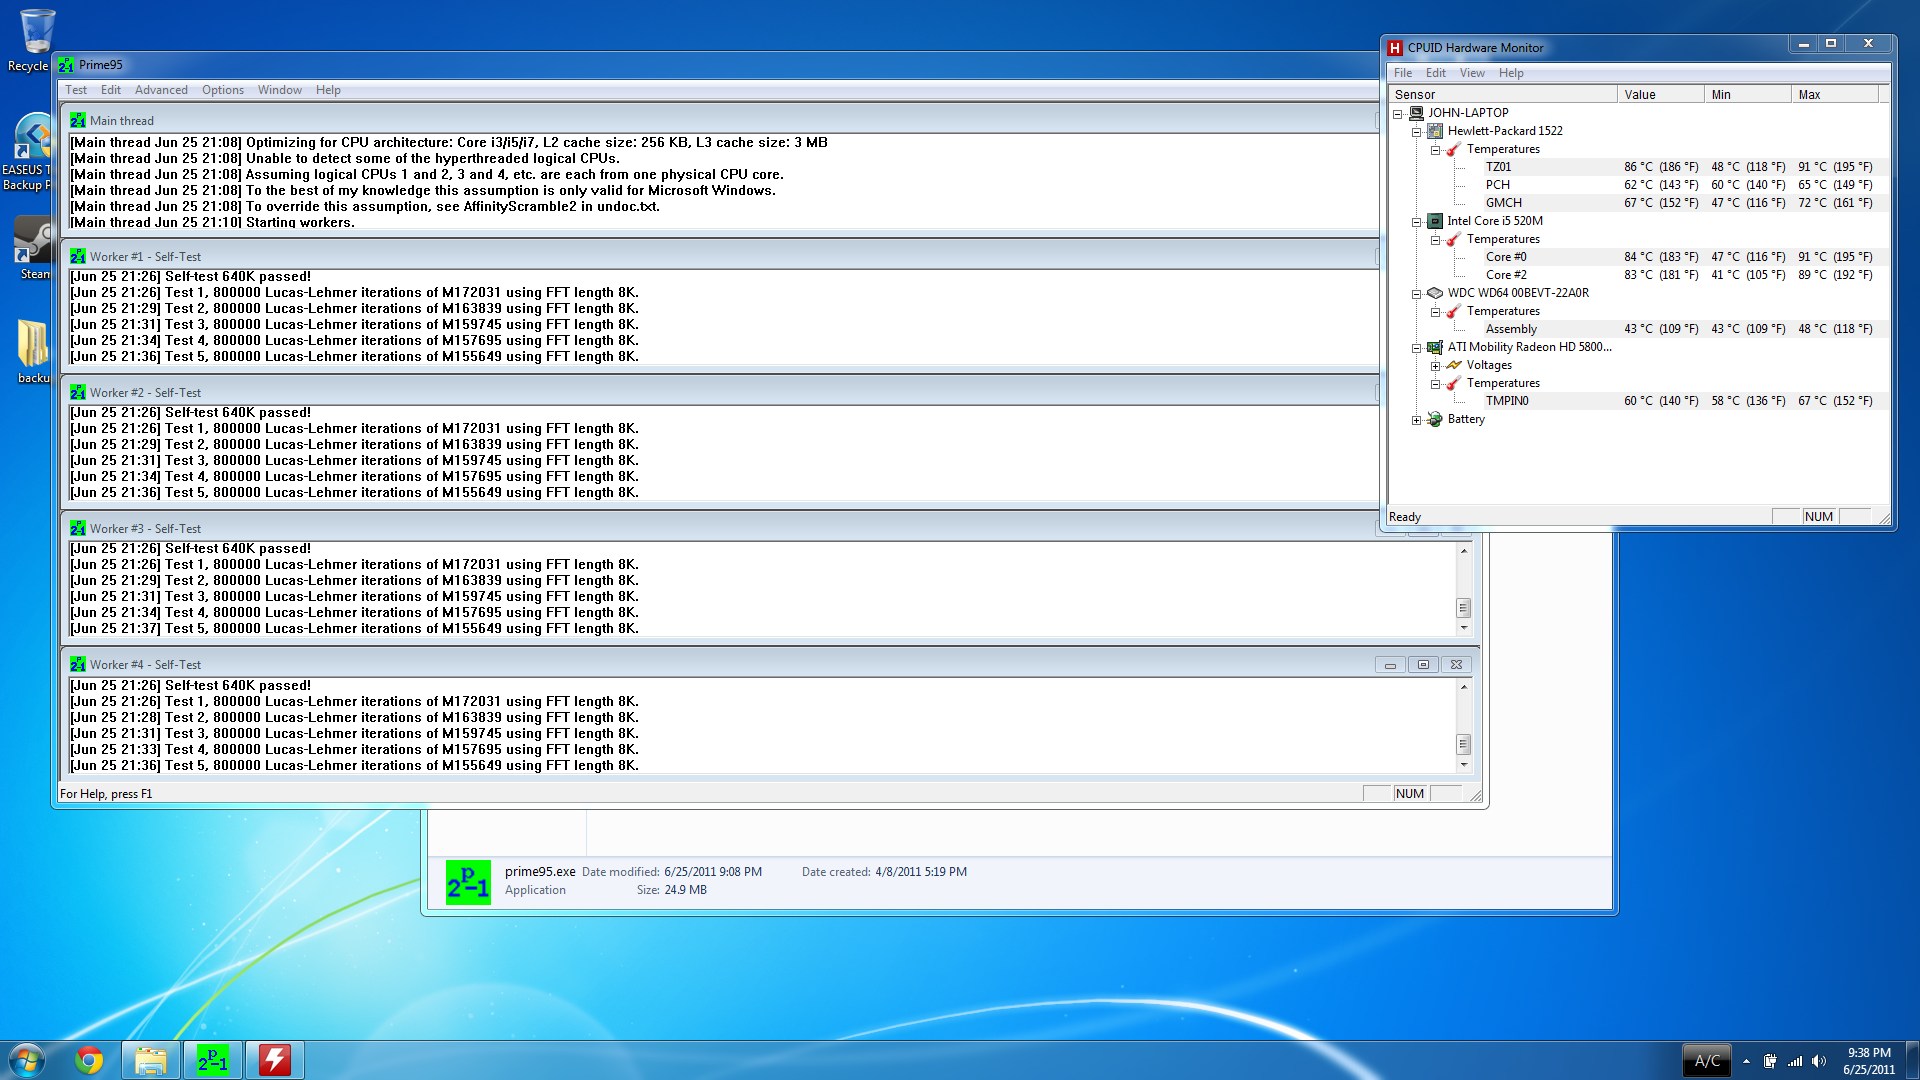
Task: Show hidden tray icons arrow
Action: click(1746, 1061)
